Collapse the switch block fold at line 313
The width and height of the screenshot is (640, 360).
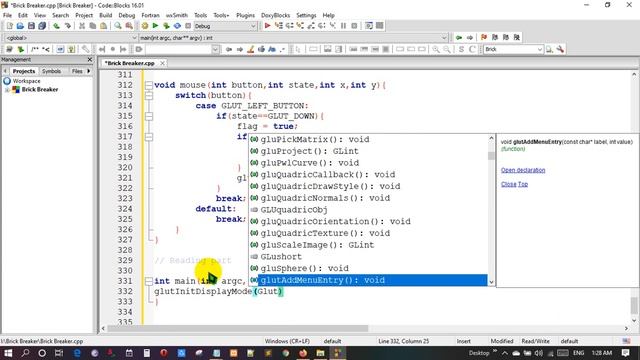point(149,96)
